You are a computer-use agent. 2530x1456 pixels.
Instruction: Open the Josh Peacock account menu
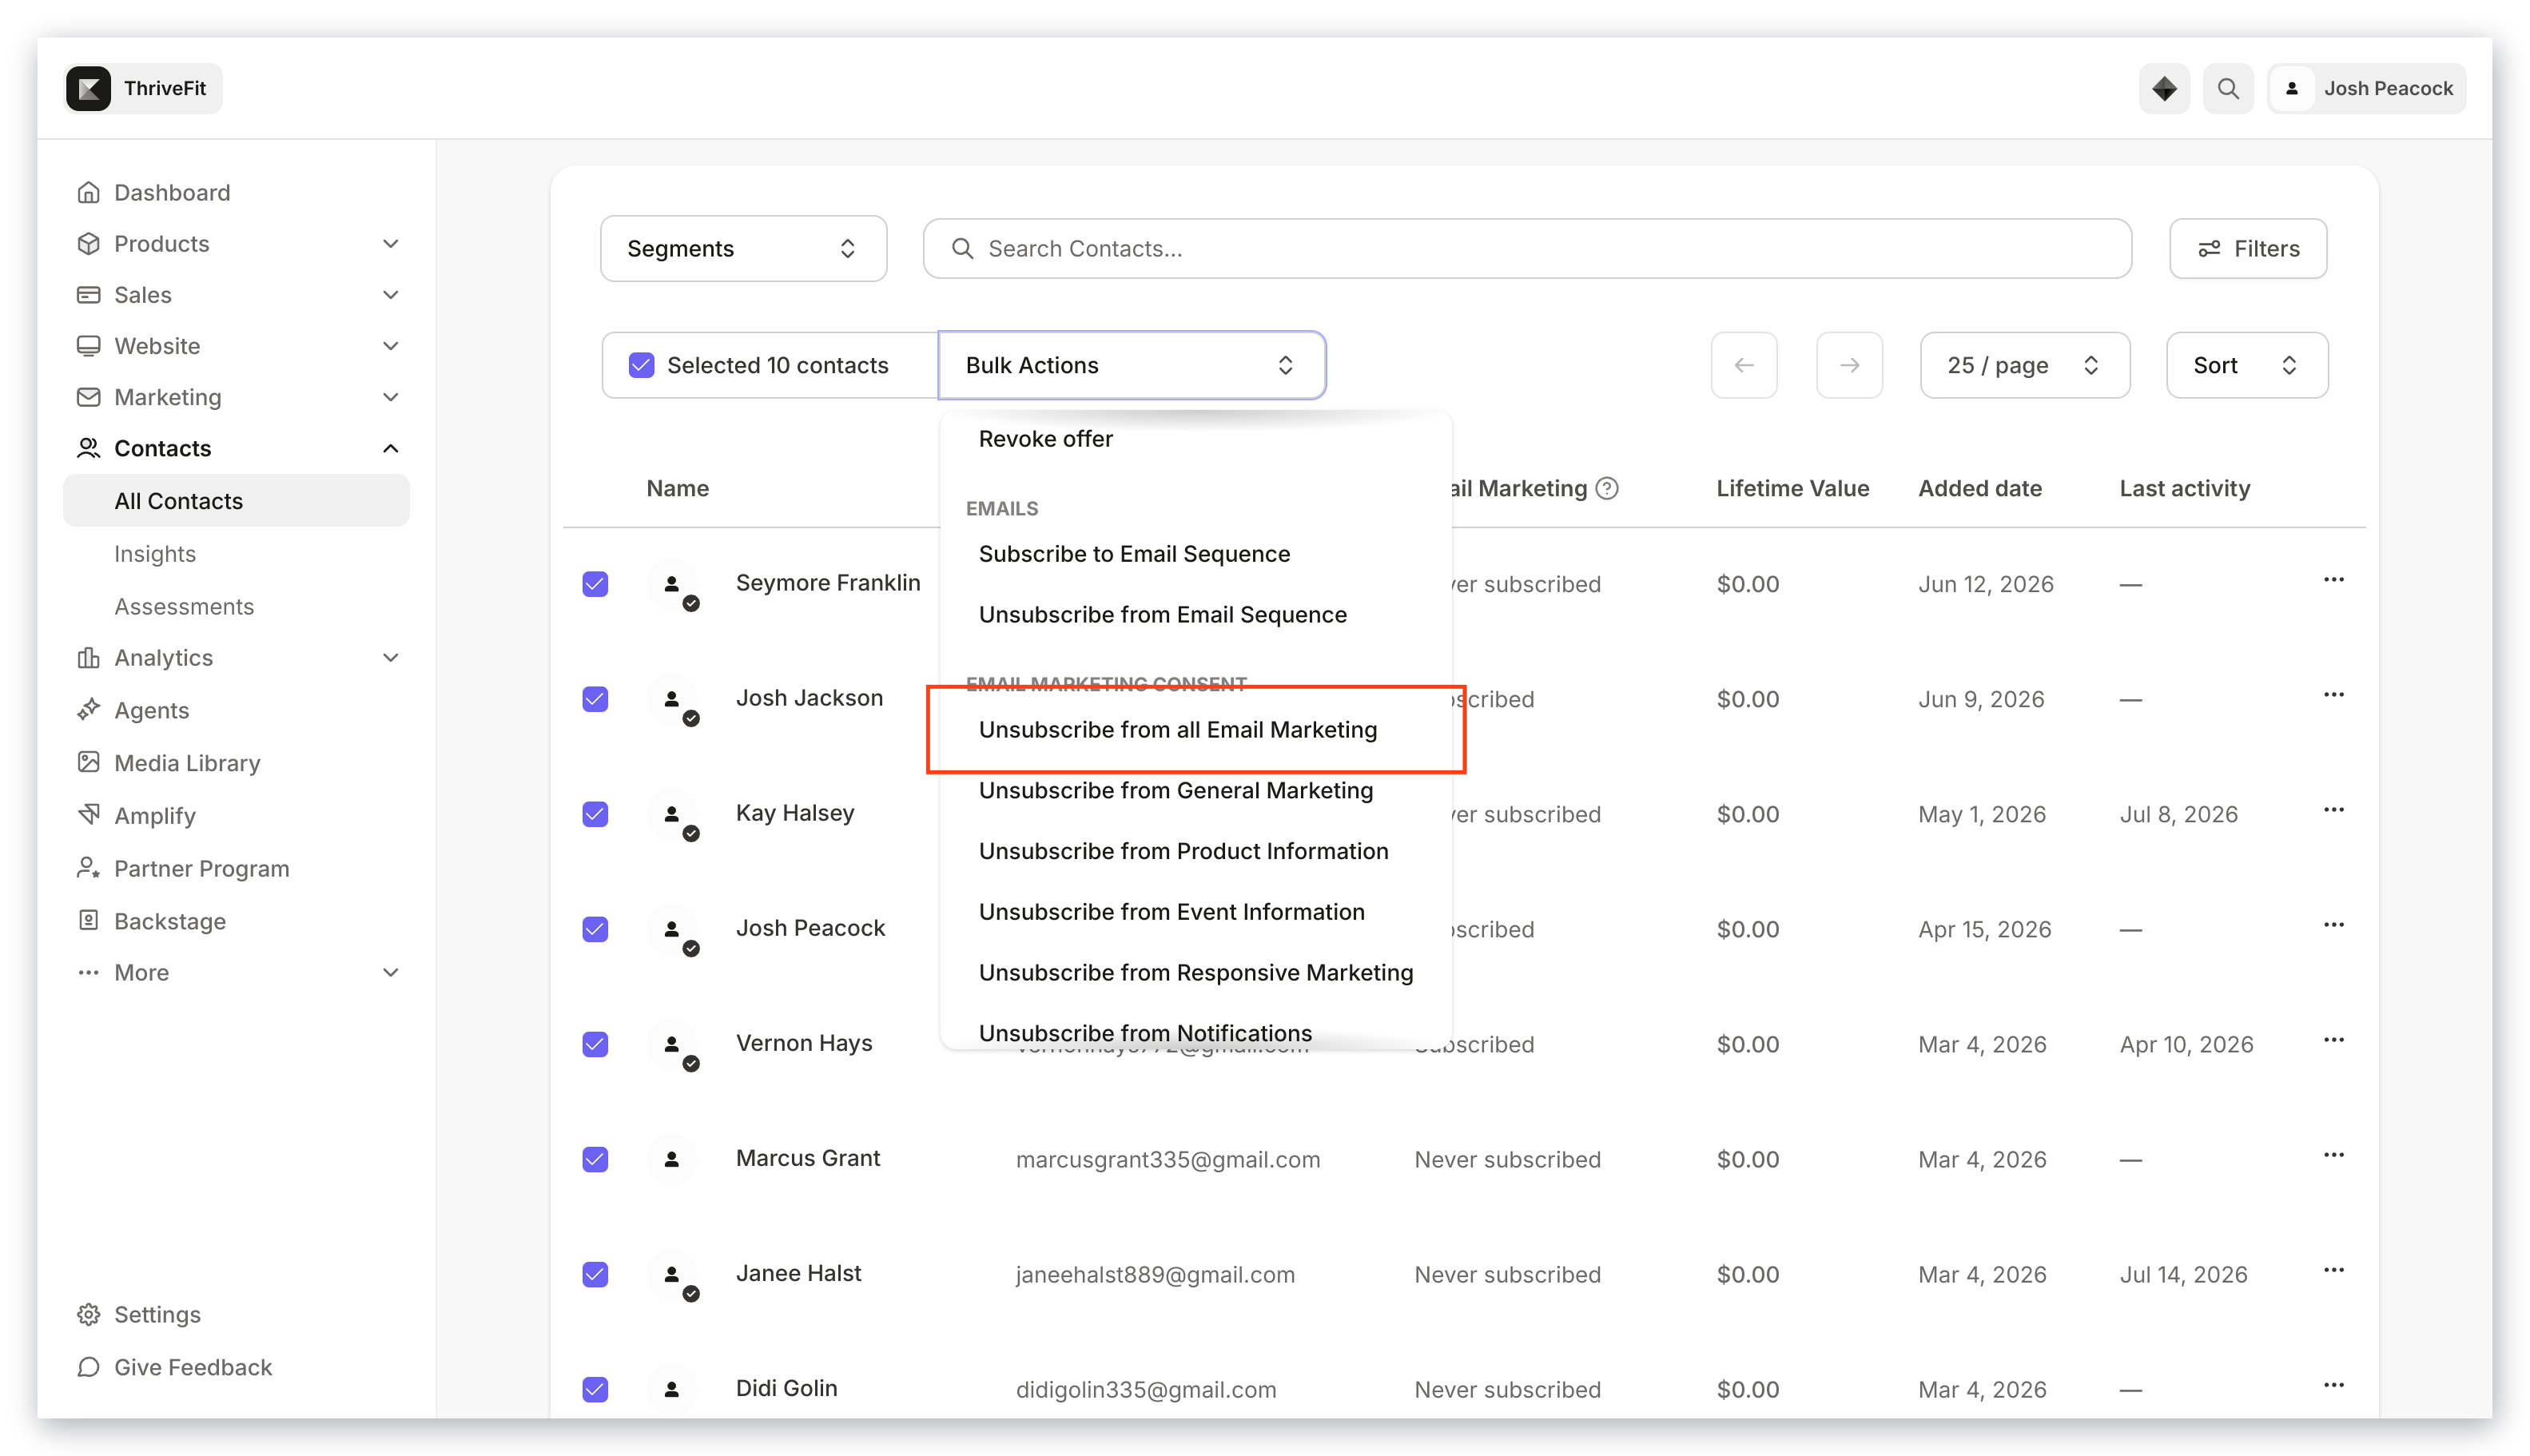[2366, 88]
